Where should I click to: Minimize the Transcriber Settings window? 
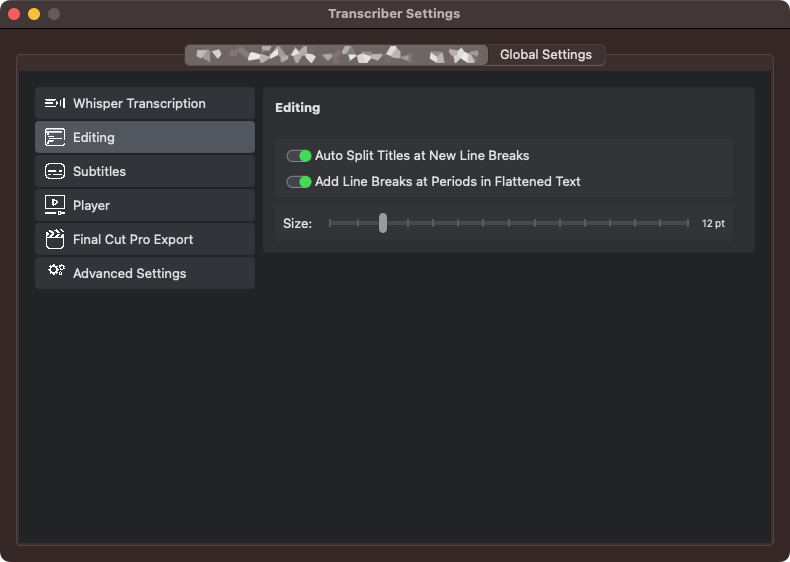(34, 14)
